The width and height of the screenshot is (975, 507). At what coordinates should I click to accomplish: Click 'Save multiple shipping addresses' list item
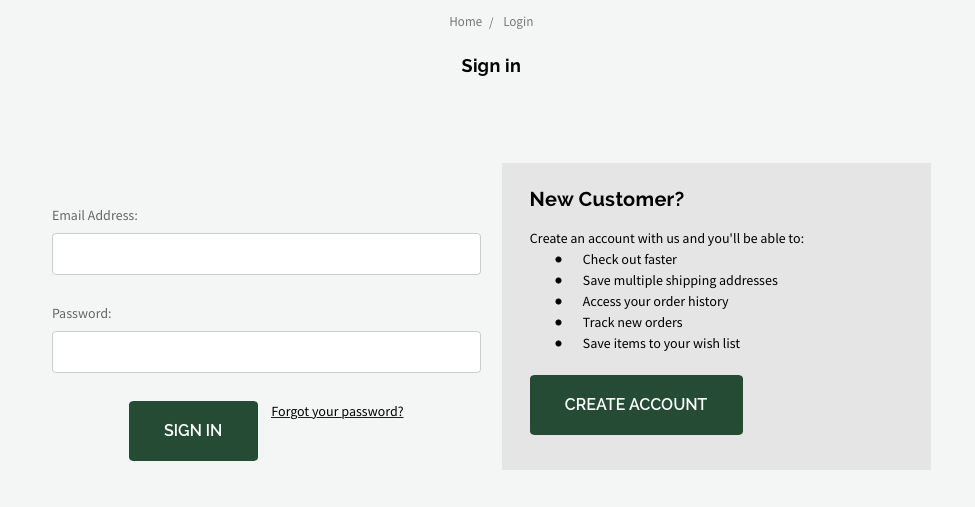[x=680, y=281]
